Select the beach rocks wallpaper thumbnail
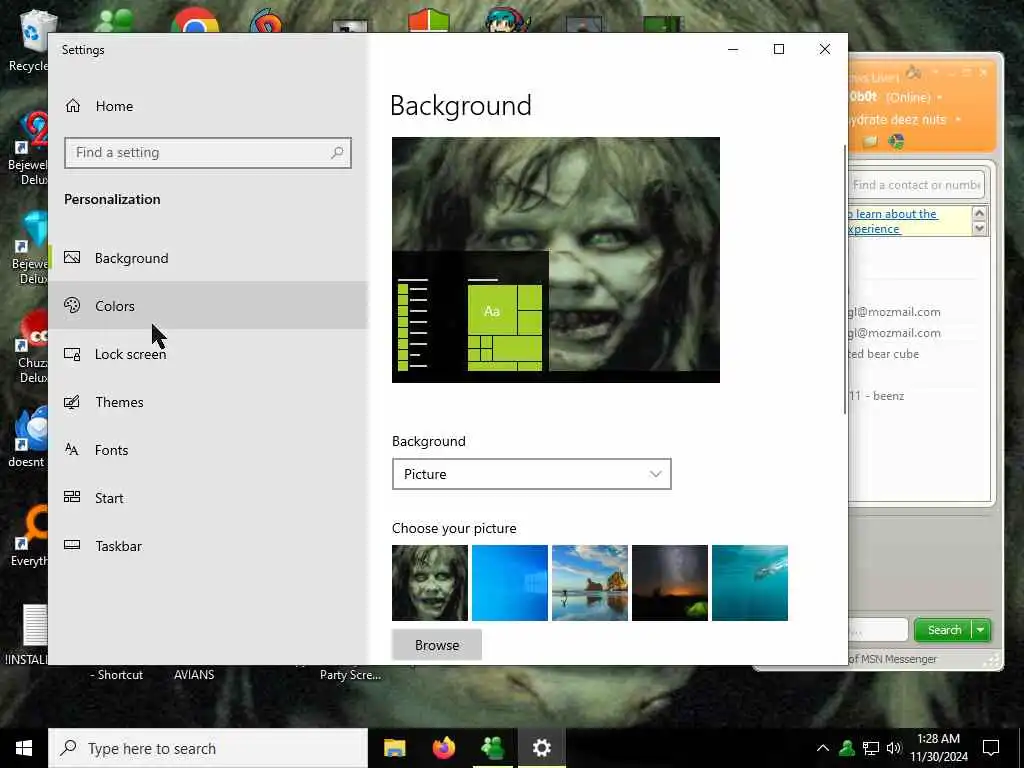The height and width of the screenshot is (768, 1024). click(590, 583)
